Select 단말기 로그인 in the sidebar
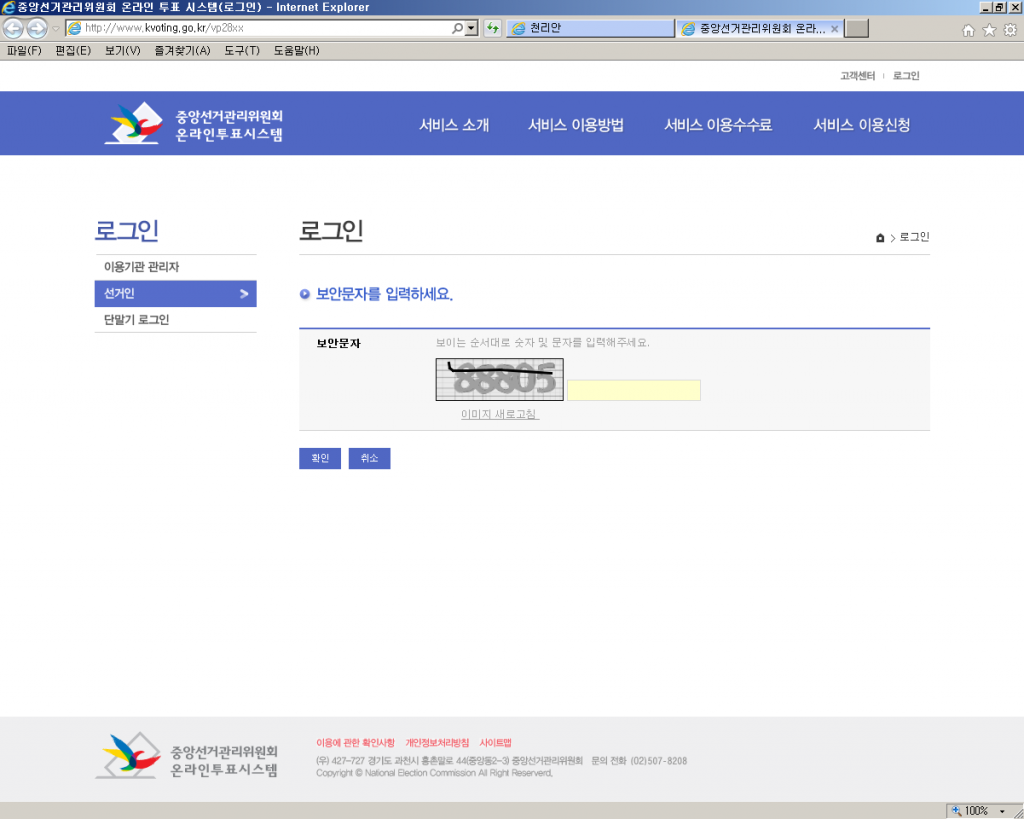This screenshot has width=1024, height=819. (137, 320)
